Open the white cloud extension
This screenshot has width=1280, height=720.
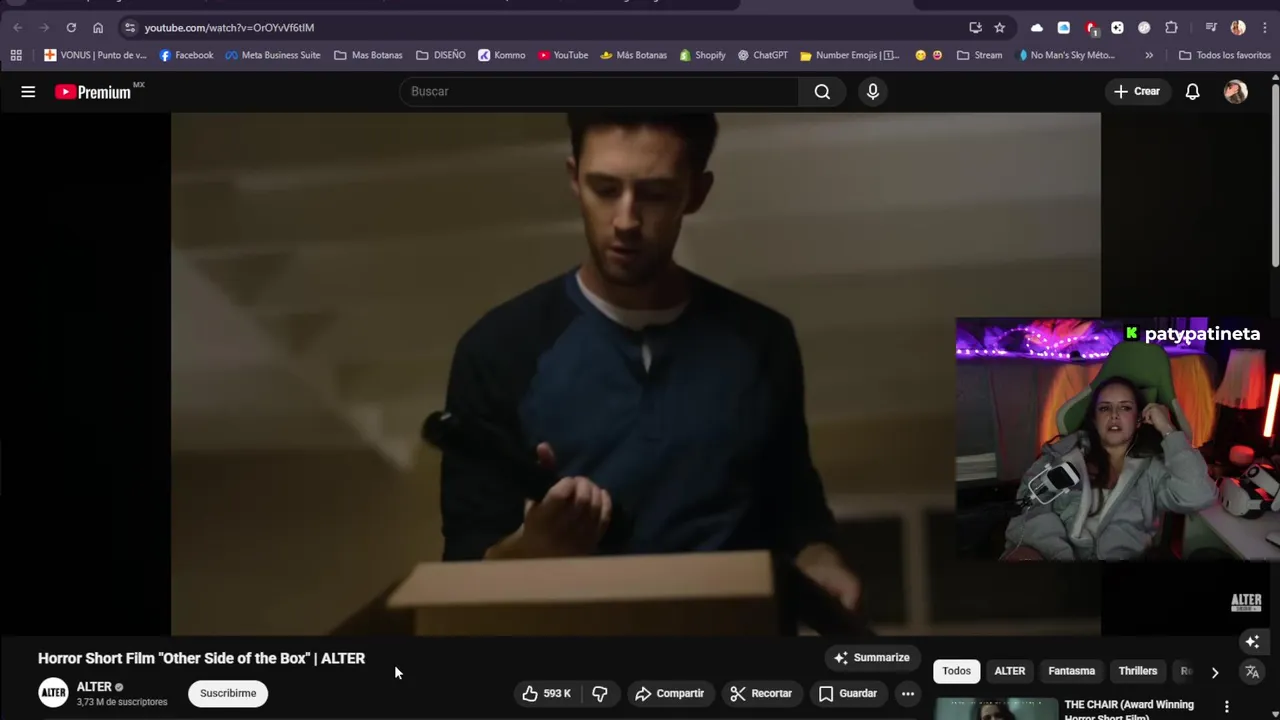pyautogui.click(x=1037, y=27)
